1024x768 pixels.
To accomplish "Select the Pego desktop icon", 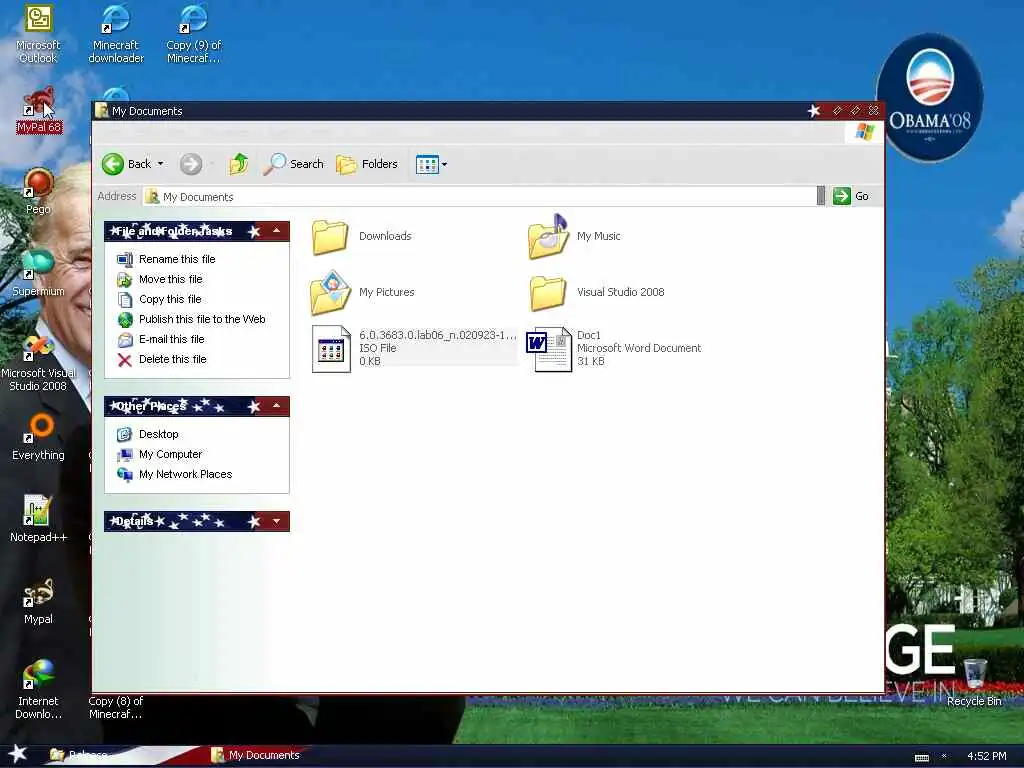I will coord(38,192).
